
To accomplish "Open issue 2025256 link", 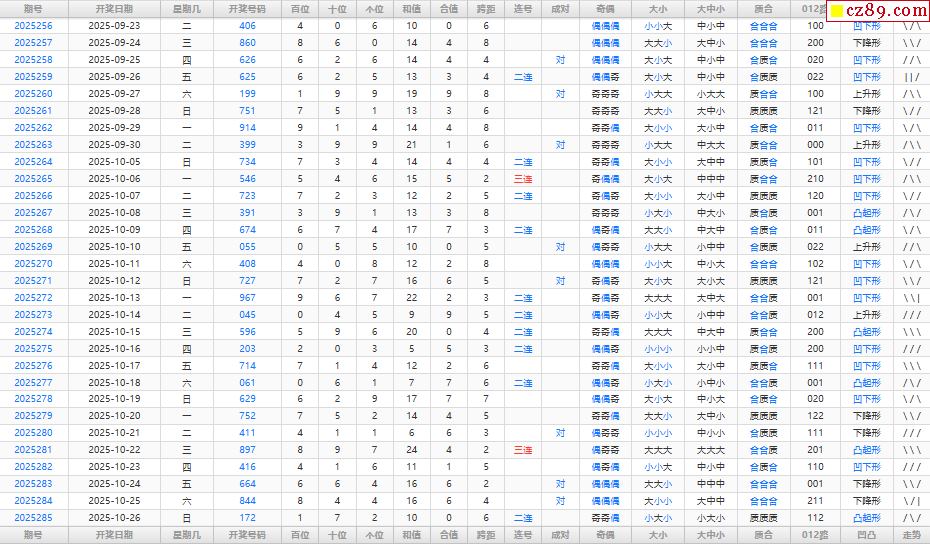I will (33, 26).
